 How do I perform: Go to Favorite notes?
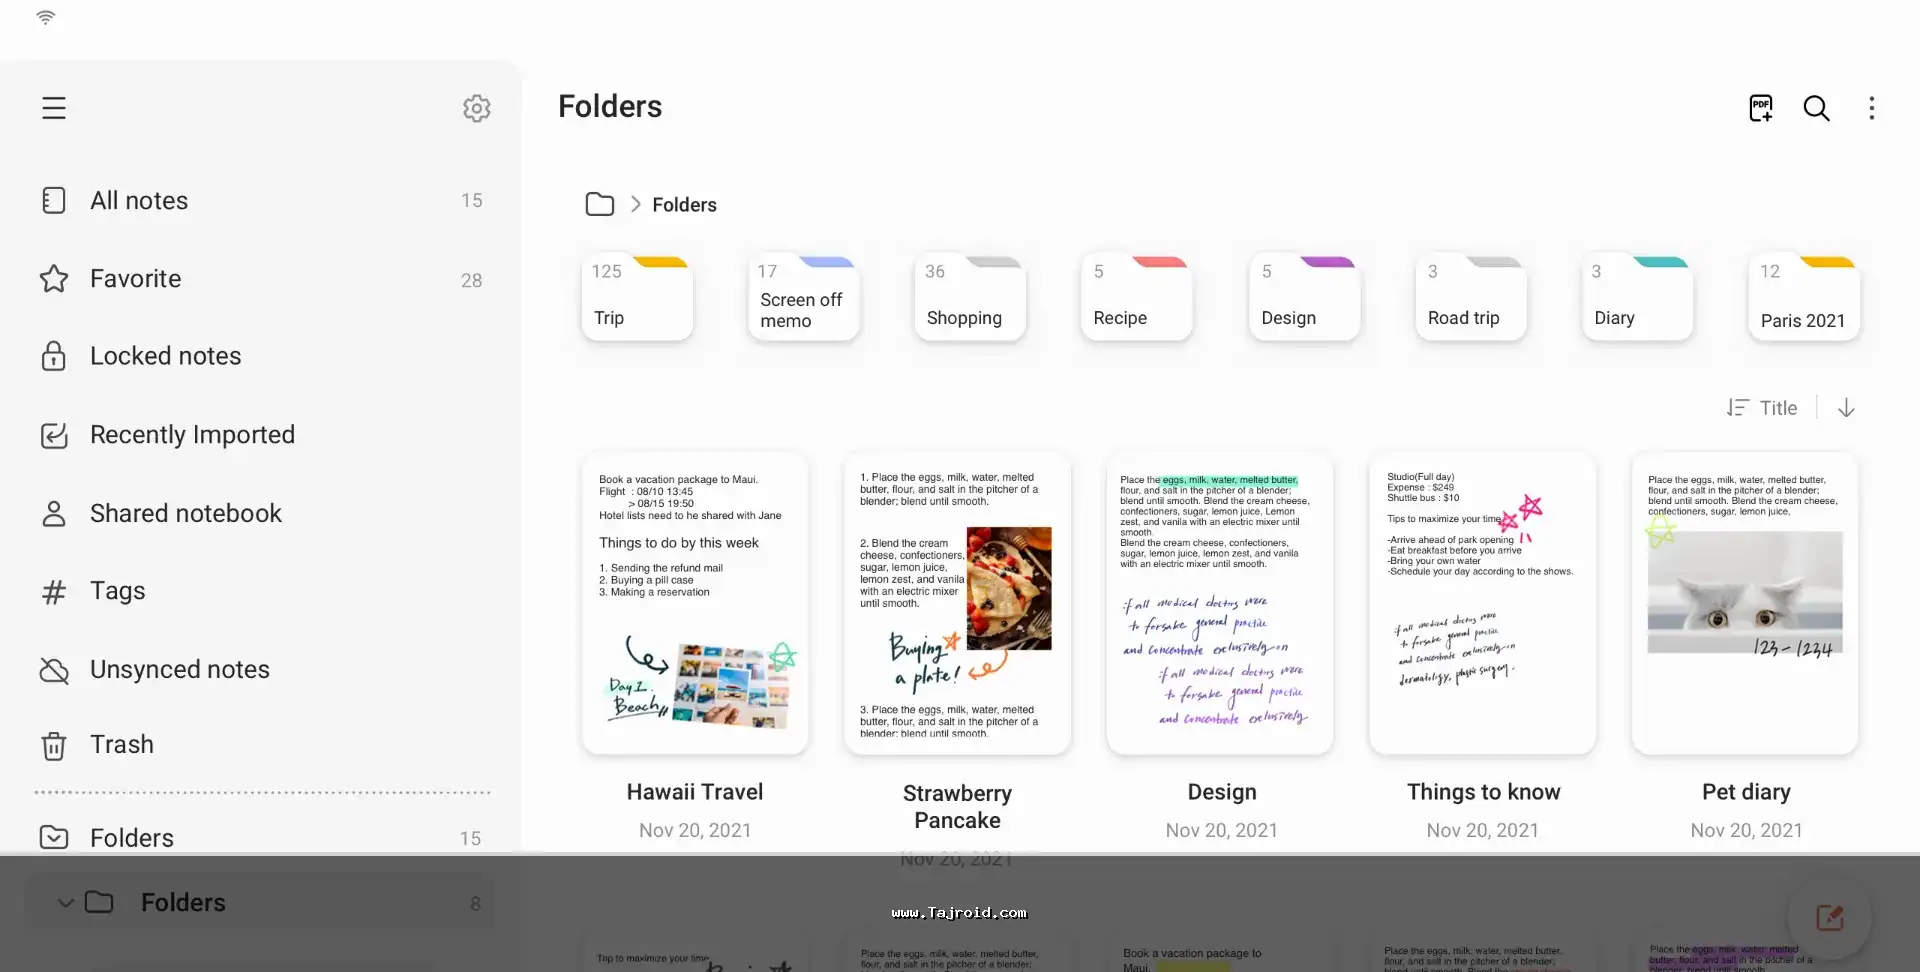(135, 279)
